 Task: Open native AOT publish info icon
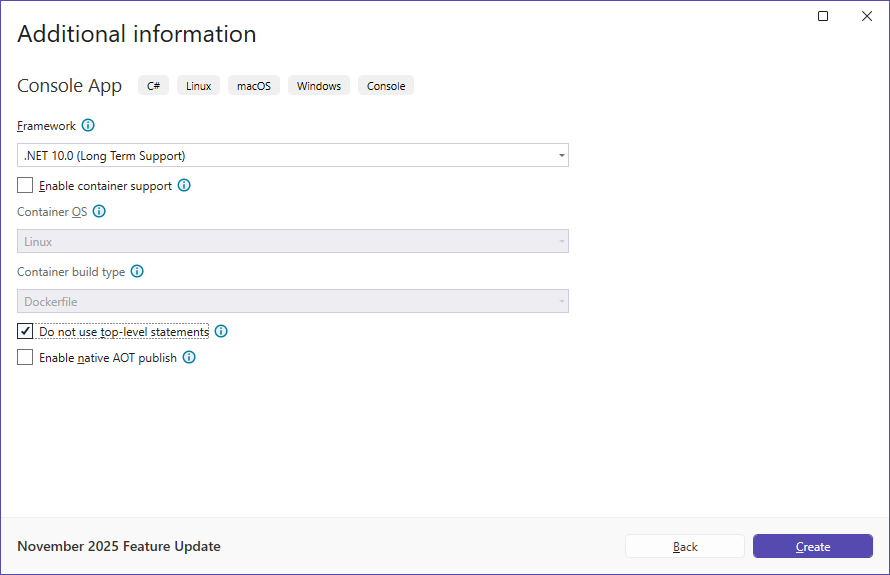point(189,358)
